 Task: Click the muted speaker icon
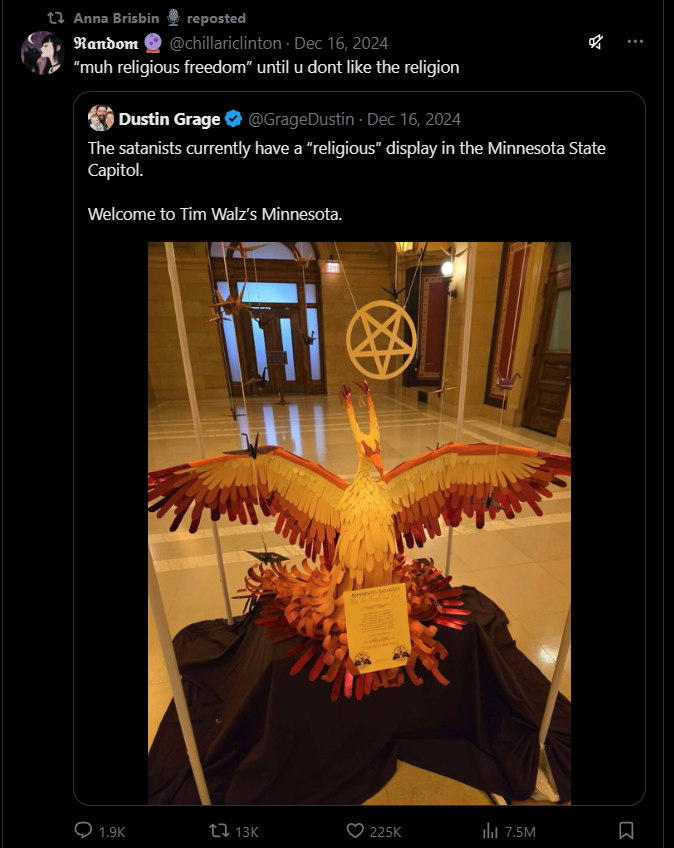pos(596,42)
